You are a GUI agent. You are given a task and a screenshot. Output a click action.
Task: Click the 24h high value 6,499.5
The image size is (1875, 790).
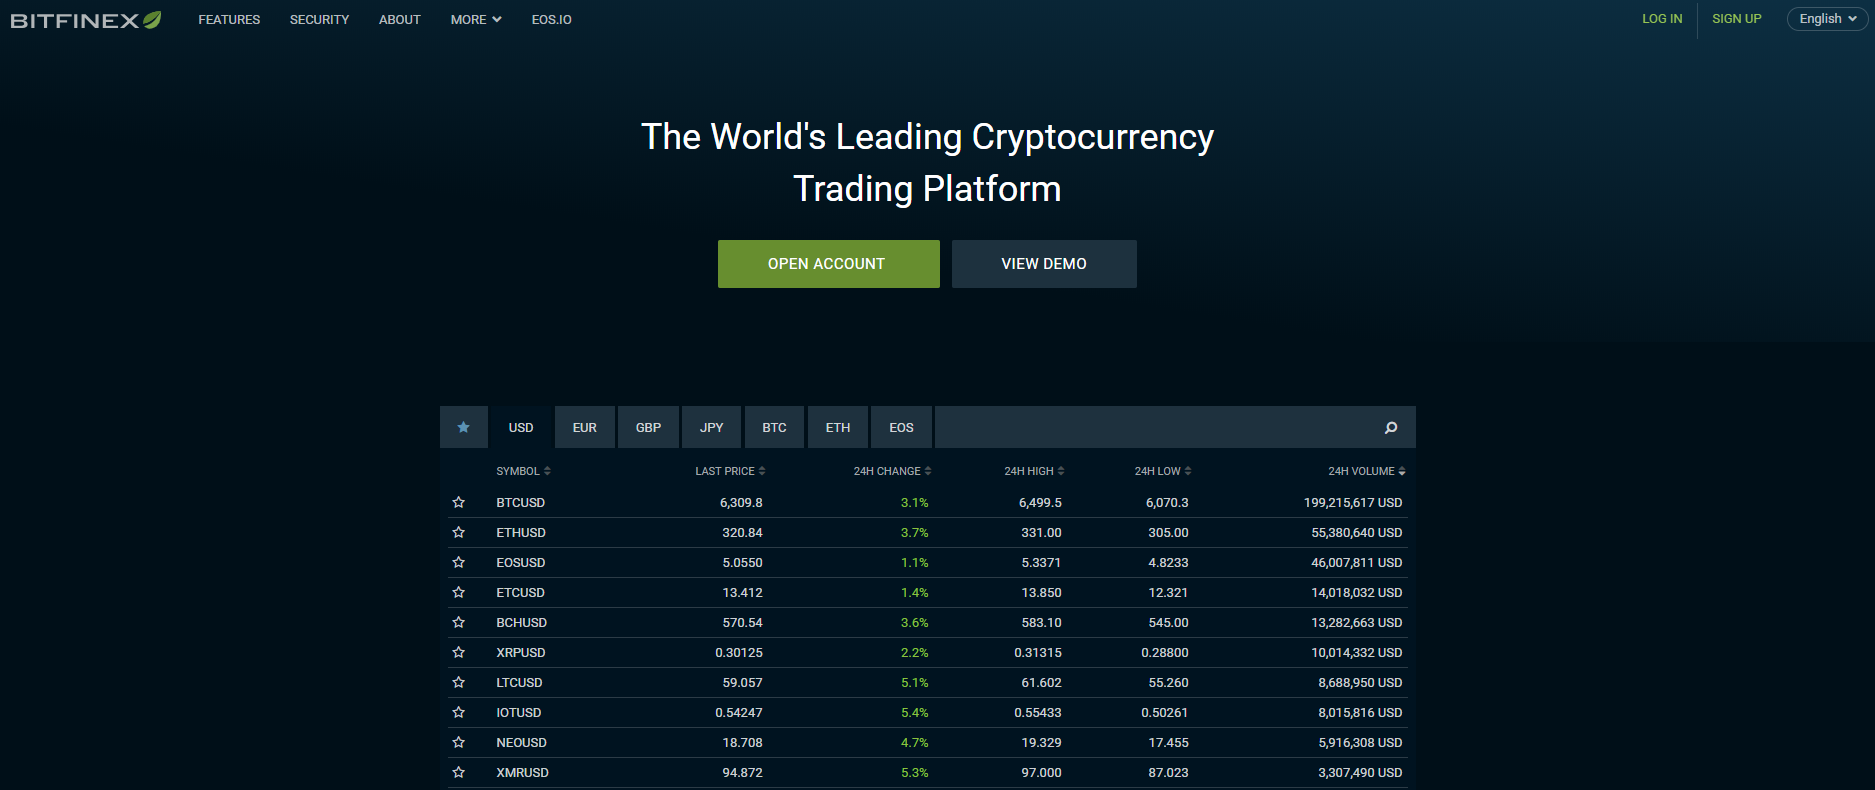(x=1040, y=503)
